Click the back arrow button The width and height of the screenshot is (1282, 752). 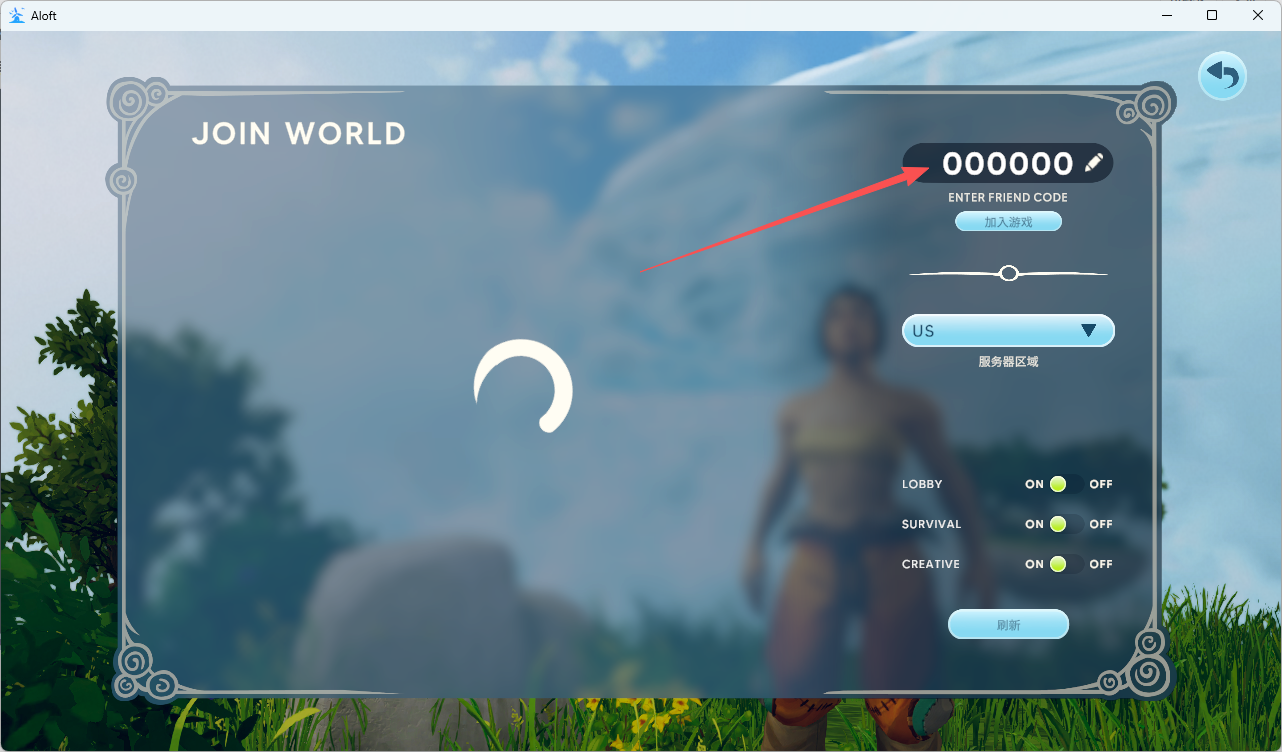[x=1222, y=76]
